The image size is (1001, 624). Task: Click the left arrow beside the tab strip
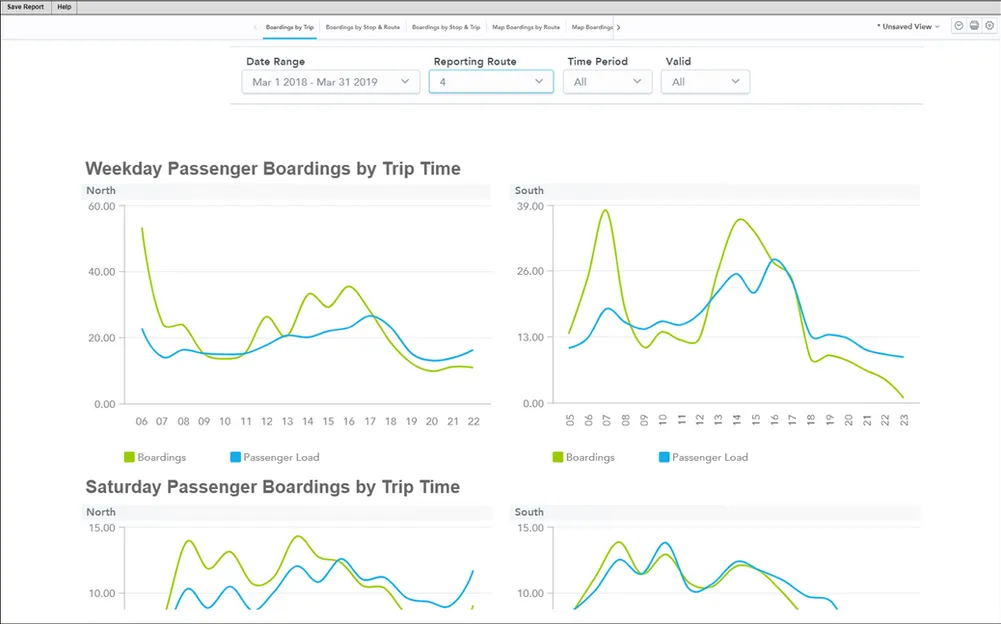[254, 27]
